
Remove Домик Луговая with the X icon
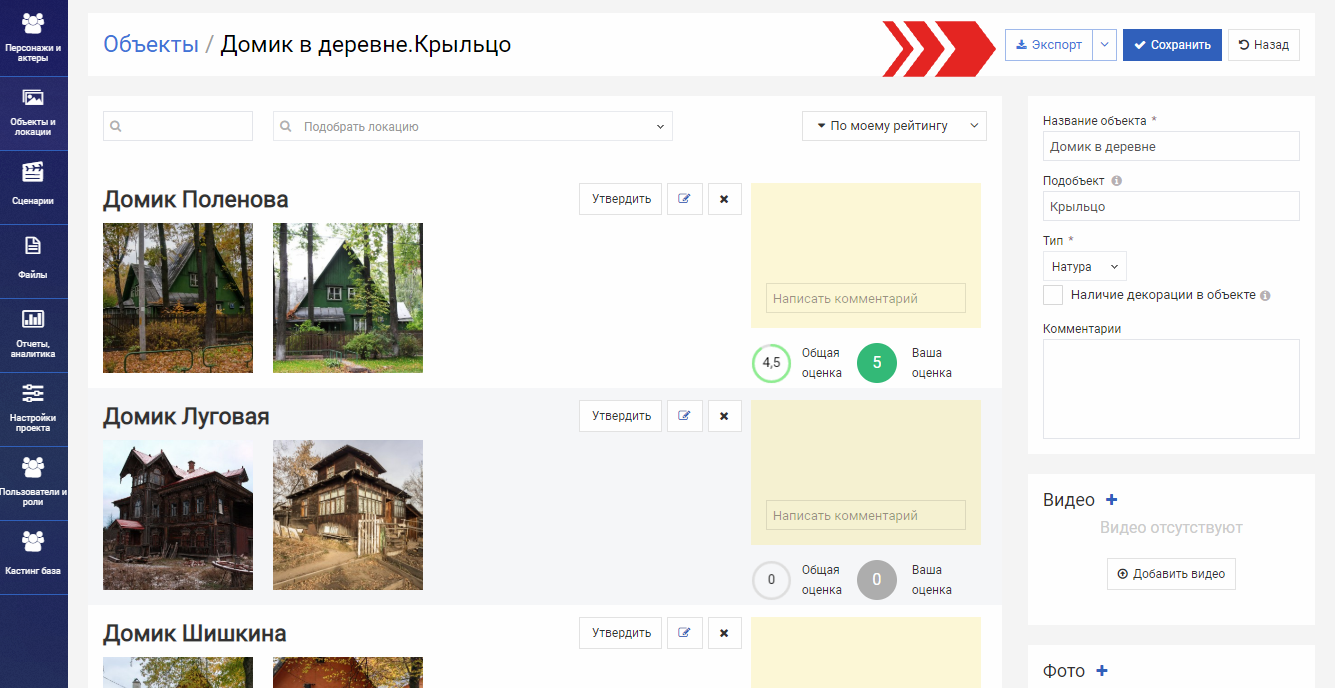tap(724, 416)
